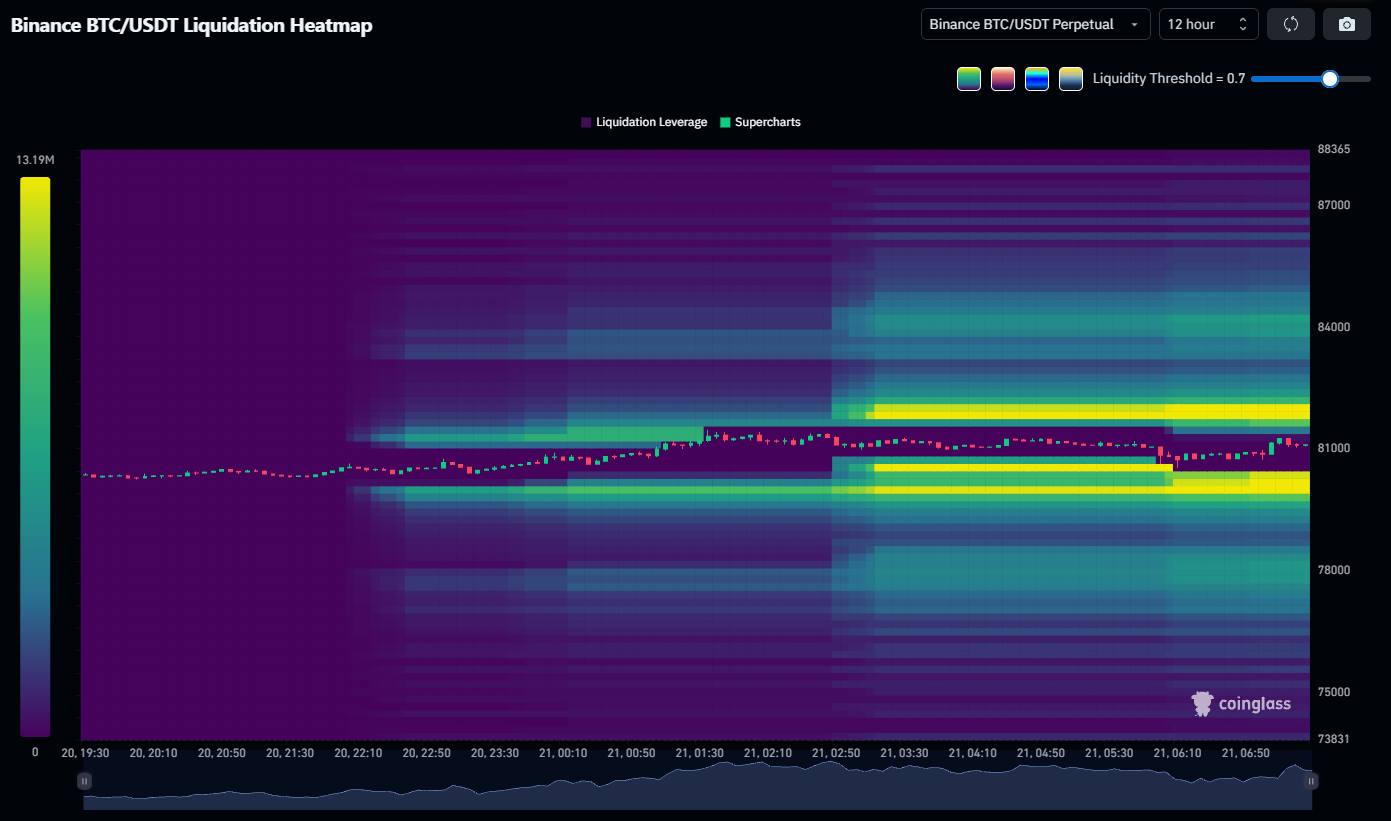Click the 75000 price axis label
This screenshot has height=821, width=1391.
click(x=1334, y=692)
